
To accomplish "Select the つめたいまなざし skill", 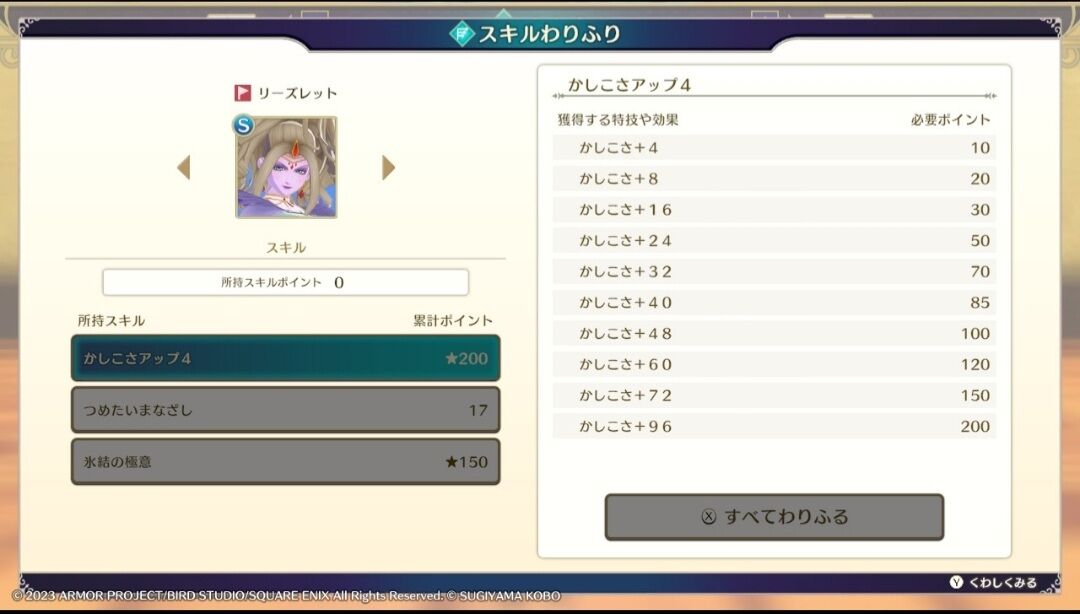I will tap(286, 410).
